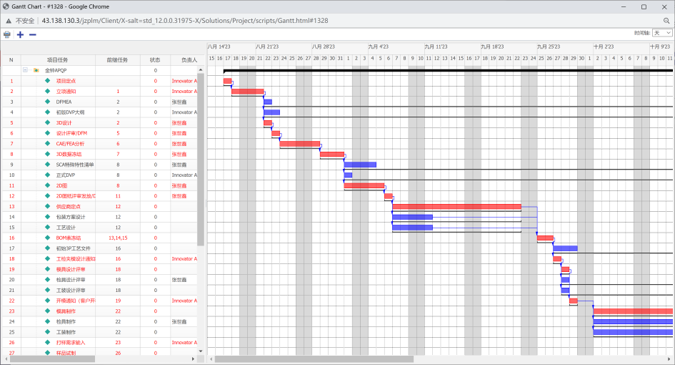Click the blue plus add icon
This screenshot has height=365, width=675.
20,34
